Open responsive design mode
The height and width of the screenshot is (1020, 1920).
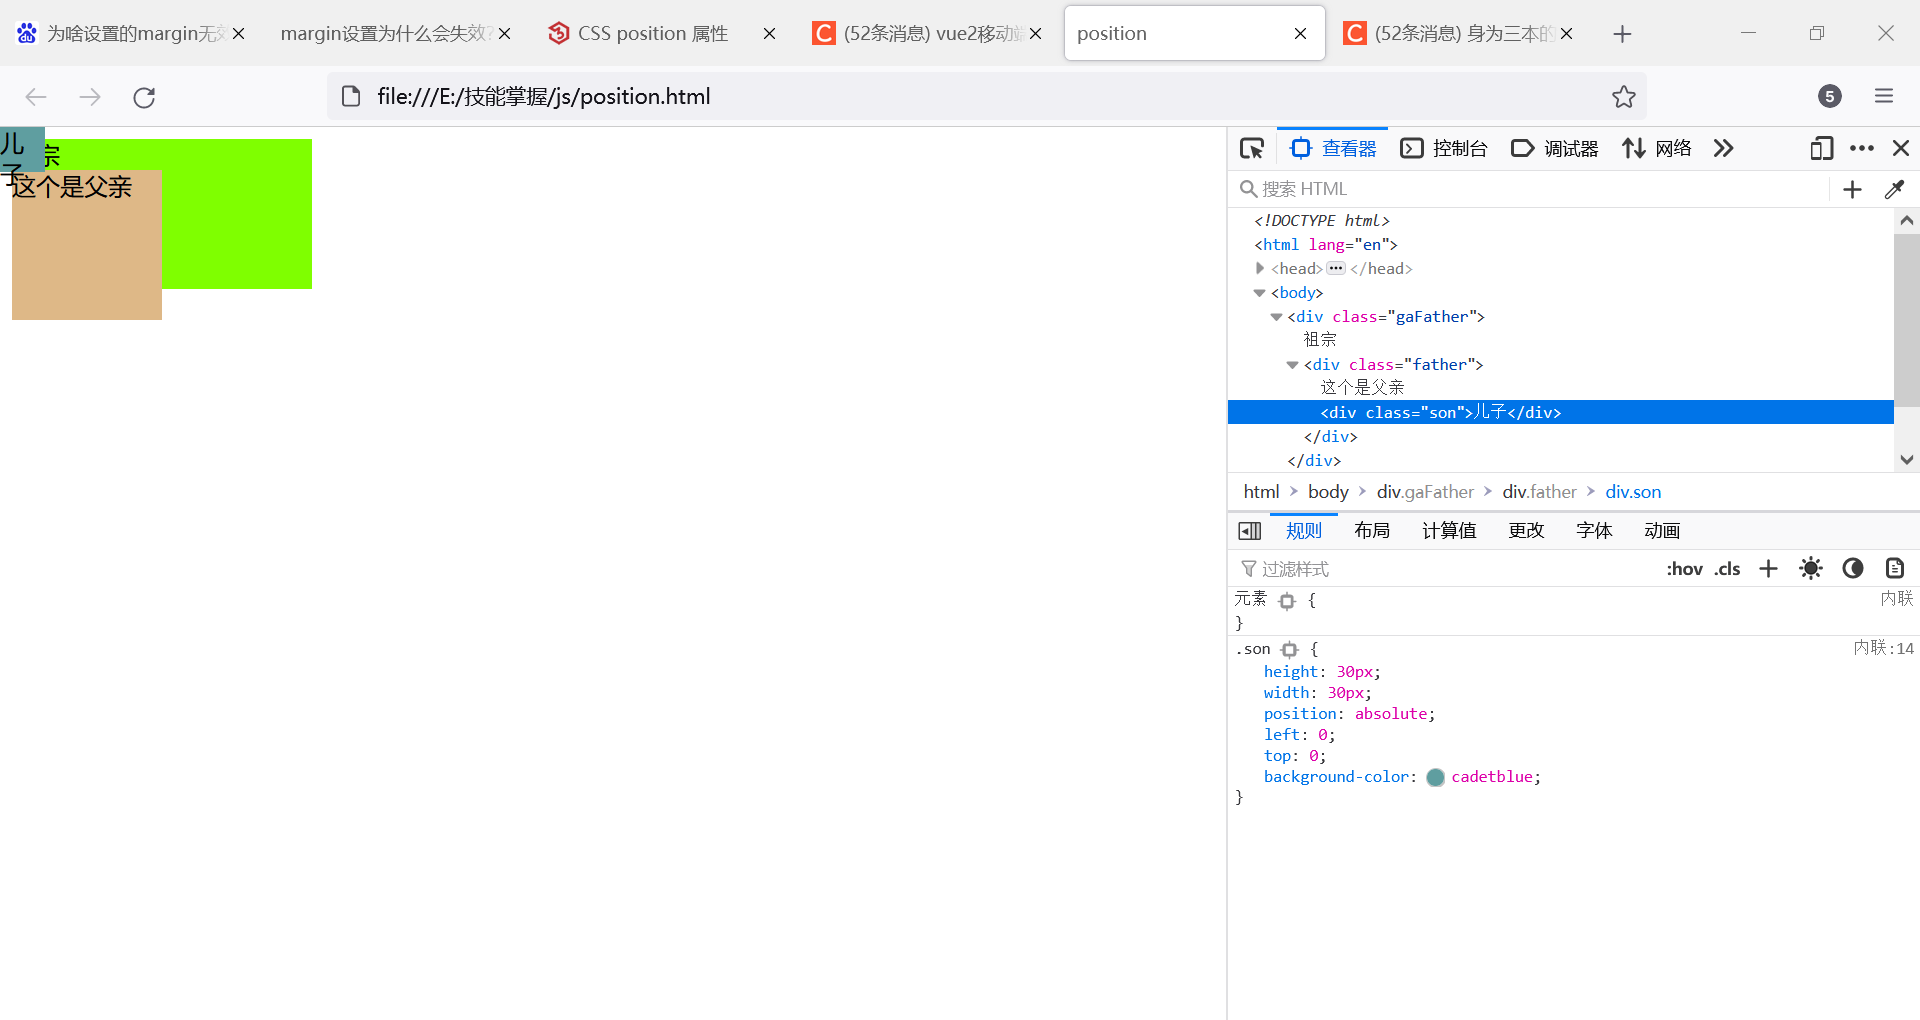coord(1821,148)
